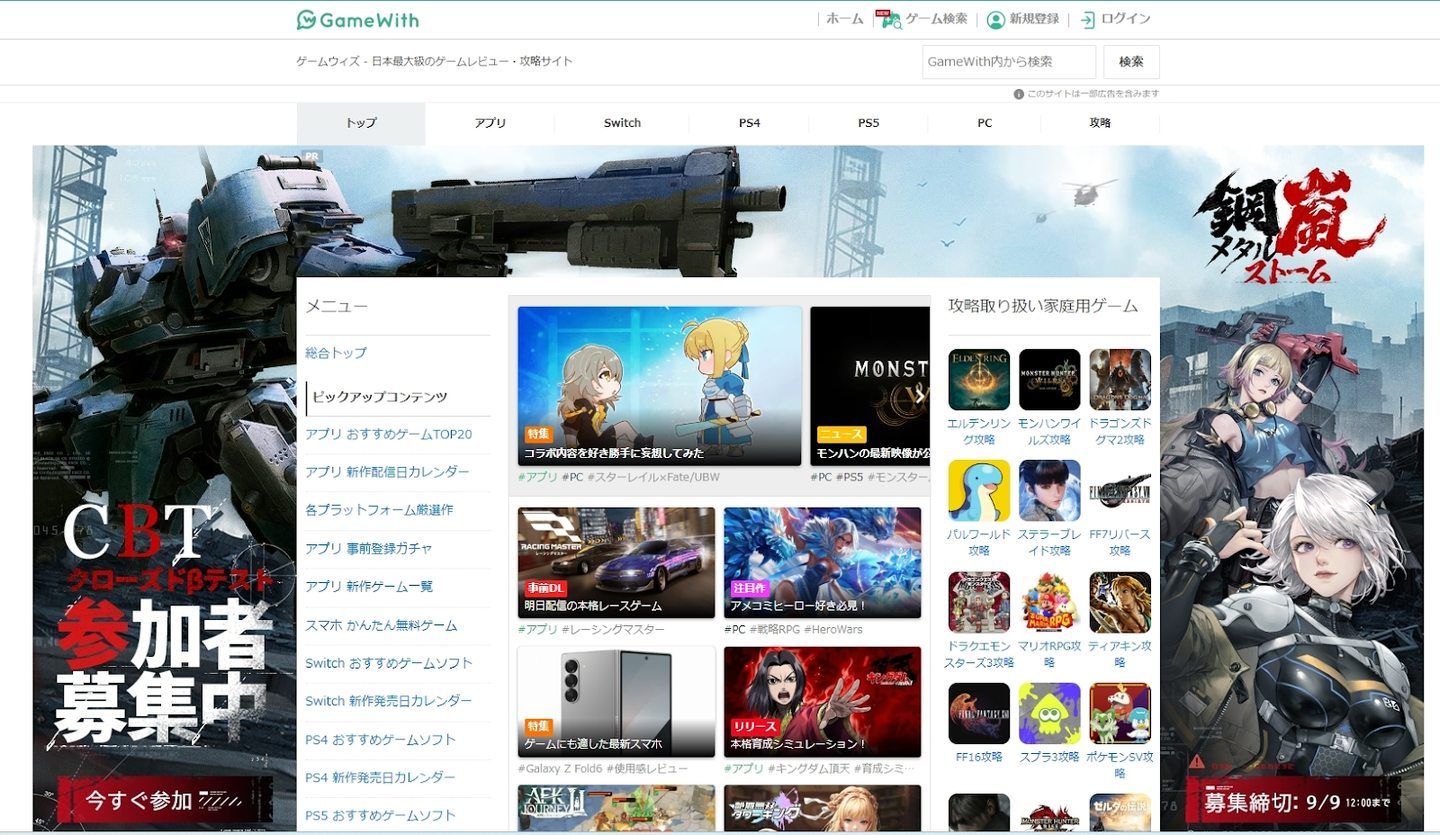1440x835 pixels.
Task: Click the 今すぐ参加 banner button
Action: tap(164, 800)
